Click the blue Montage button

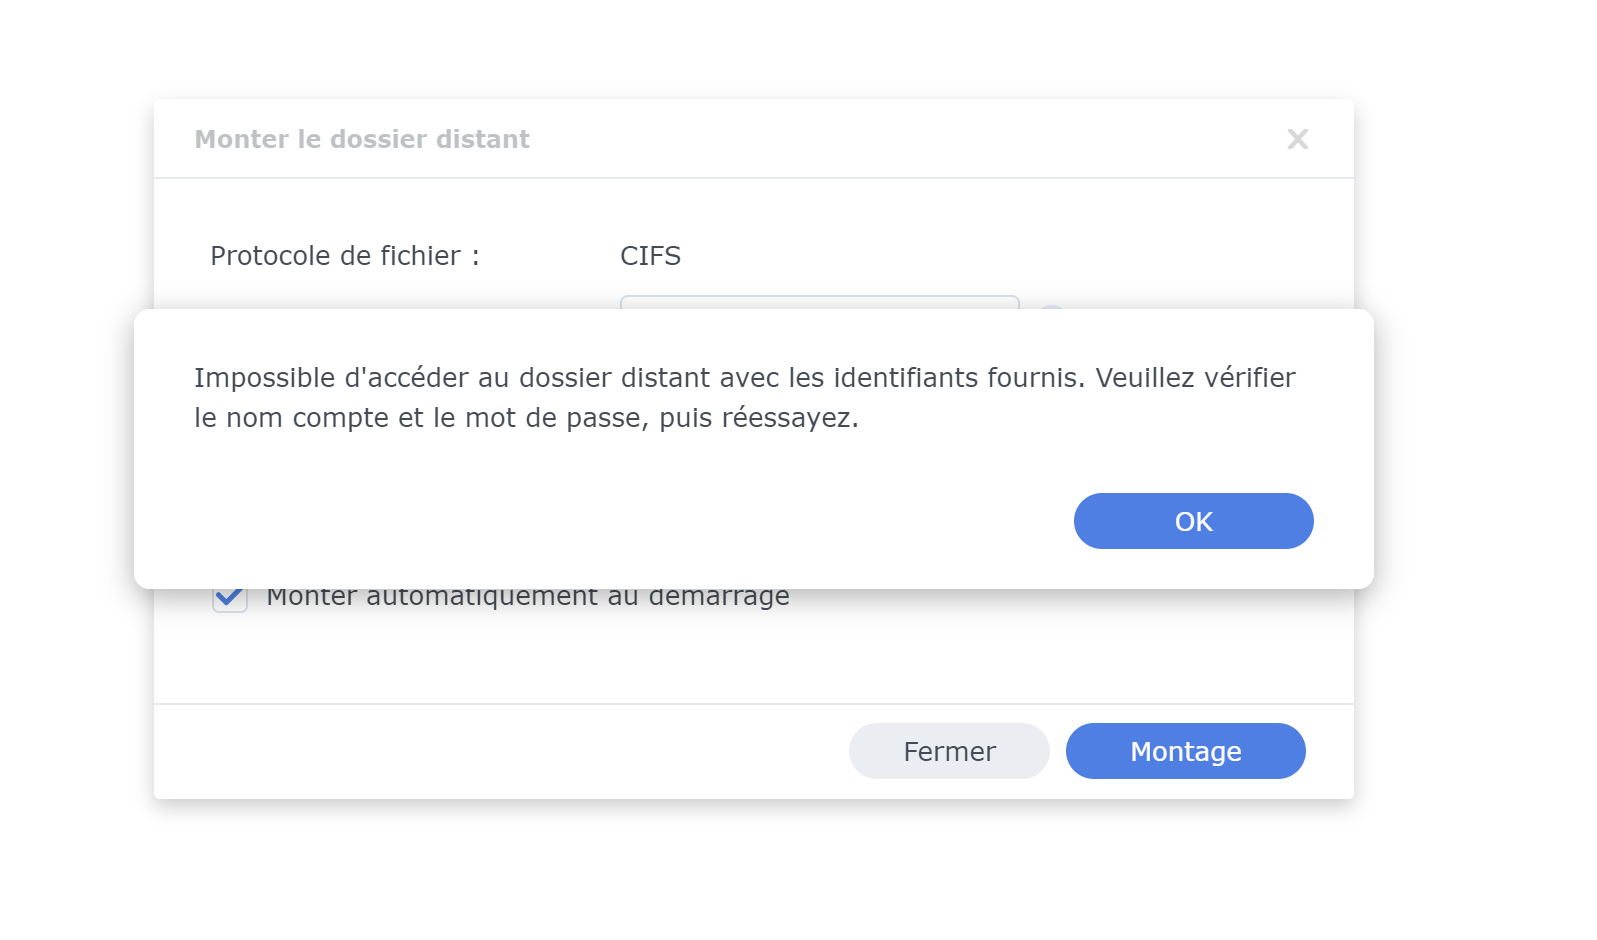click(x=1185, y=751)
